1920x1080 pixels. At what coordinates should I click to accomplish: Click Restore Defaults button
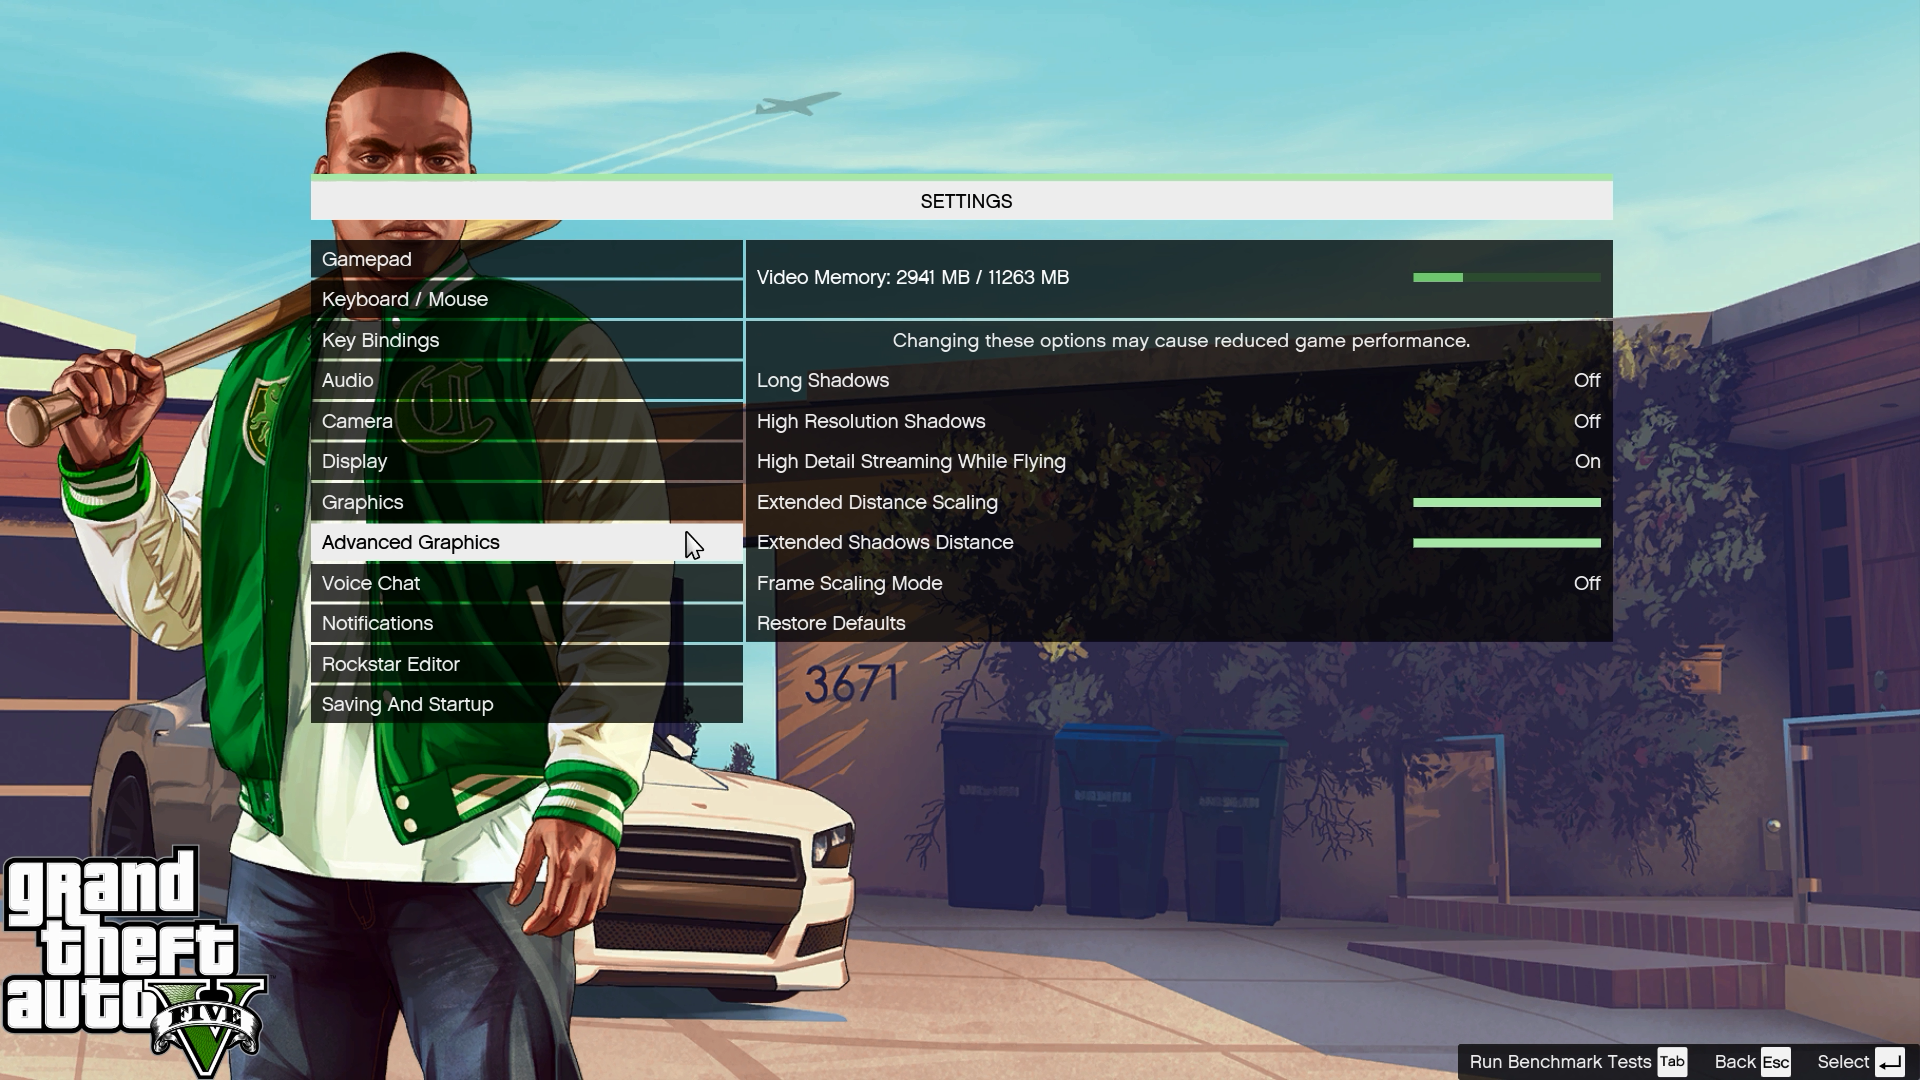(x=829, y=622)
